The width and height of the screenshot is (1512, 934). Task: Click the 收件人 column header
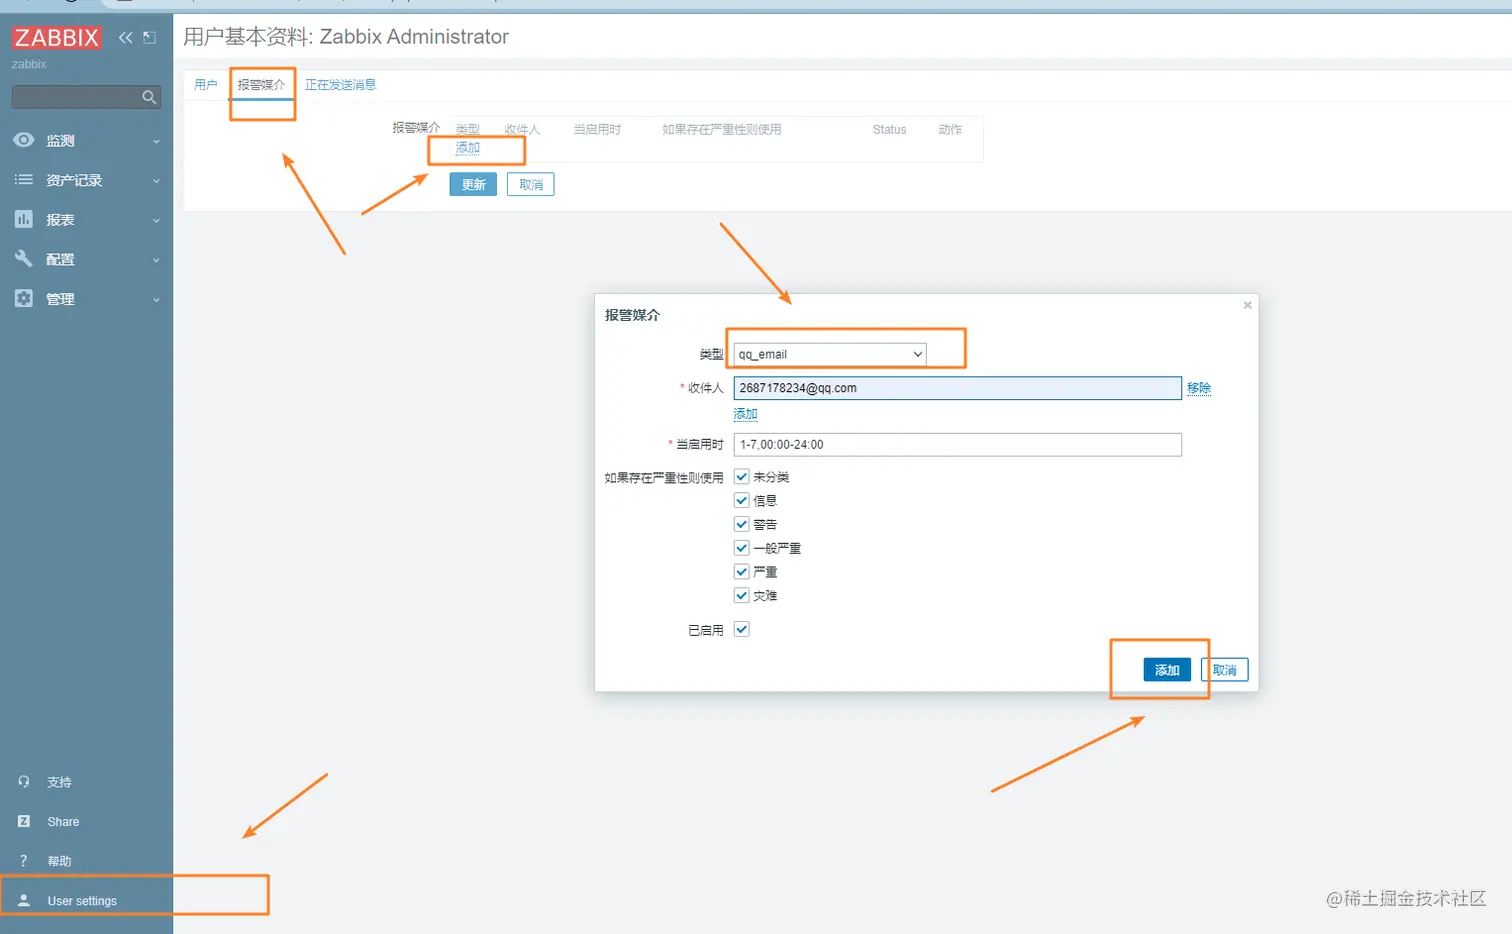coord(522,130)
